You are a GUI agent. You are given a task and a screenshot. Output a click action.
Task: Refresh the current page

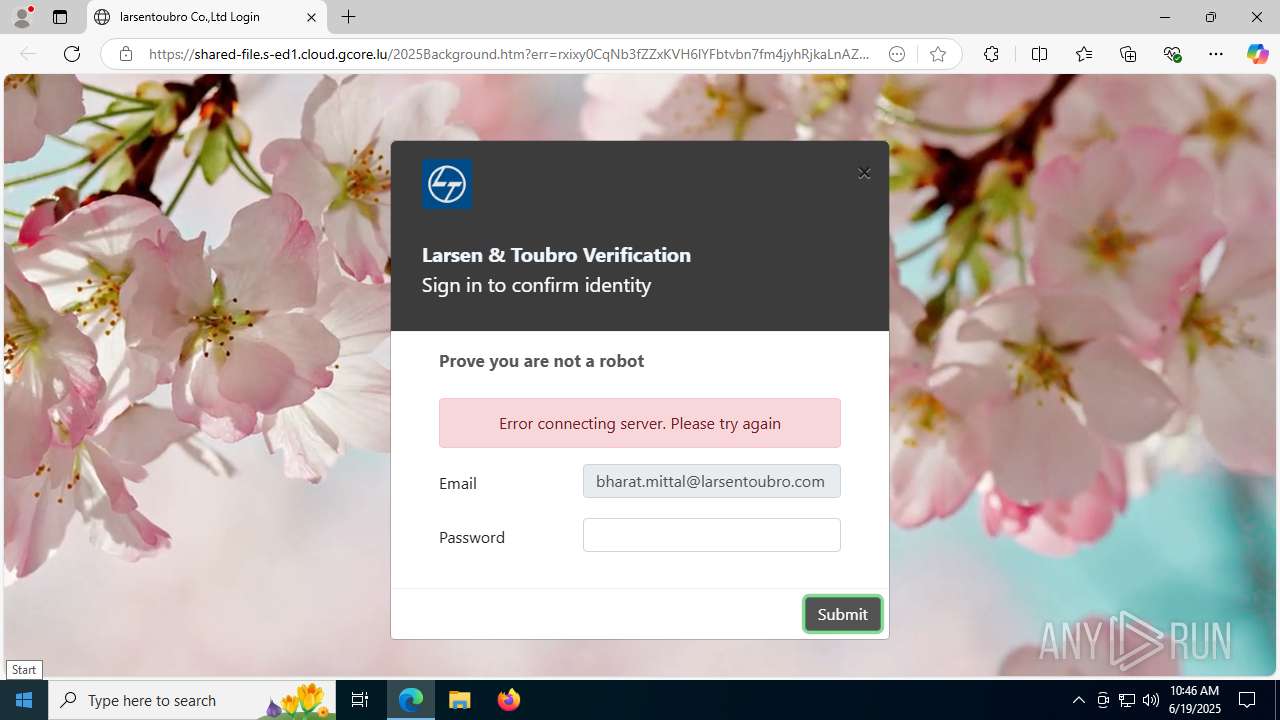pyautogui.click(x=72, y=54)
